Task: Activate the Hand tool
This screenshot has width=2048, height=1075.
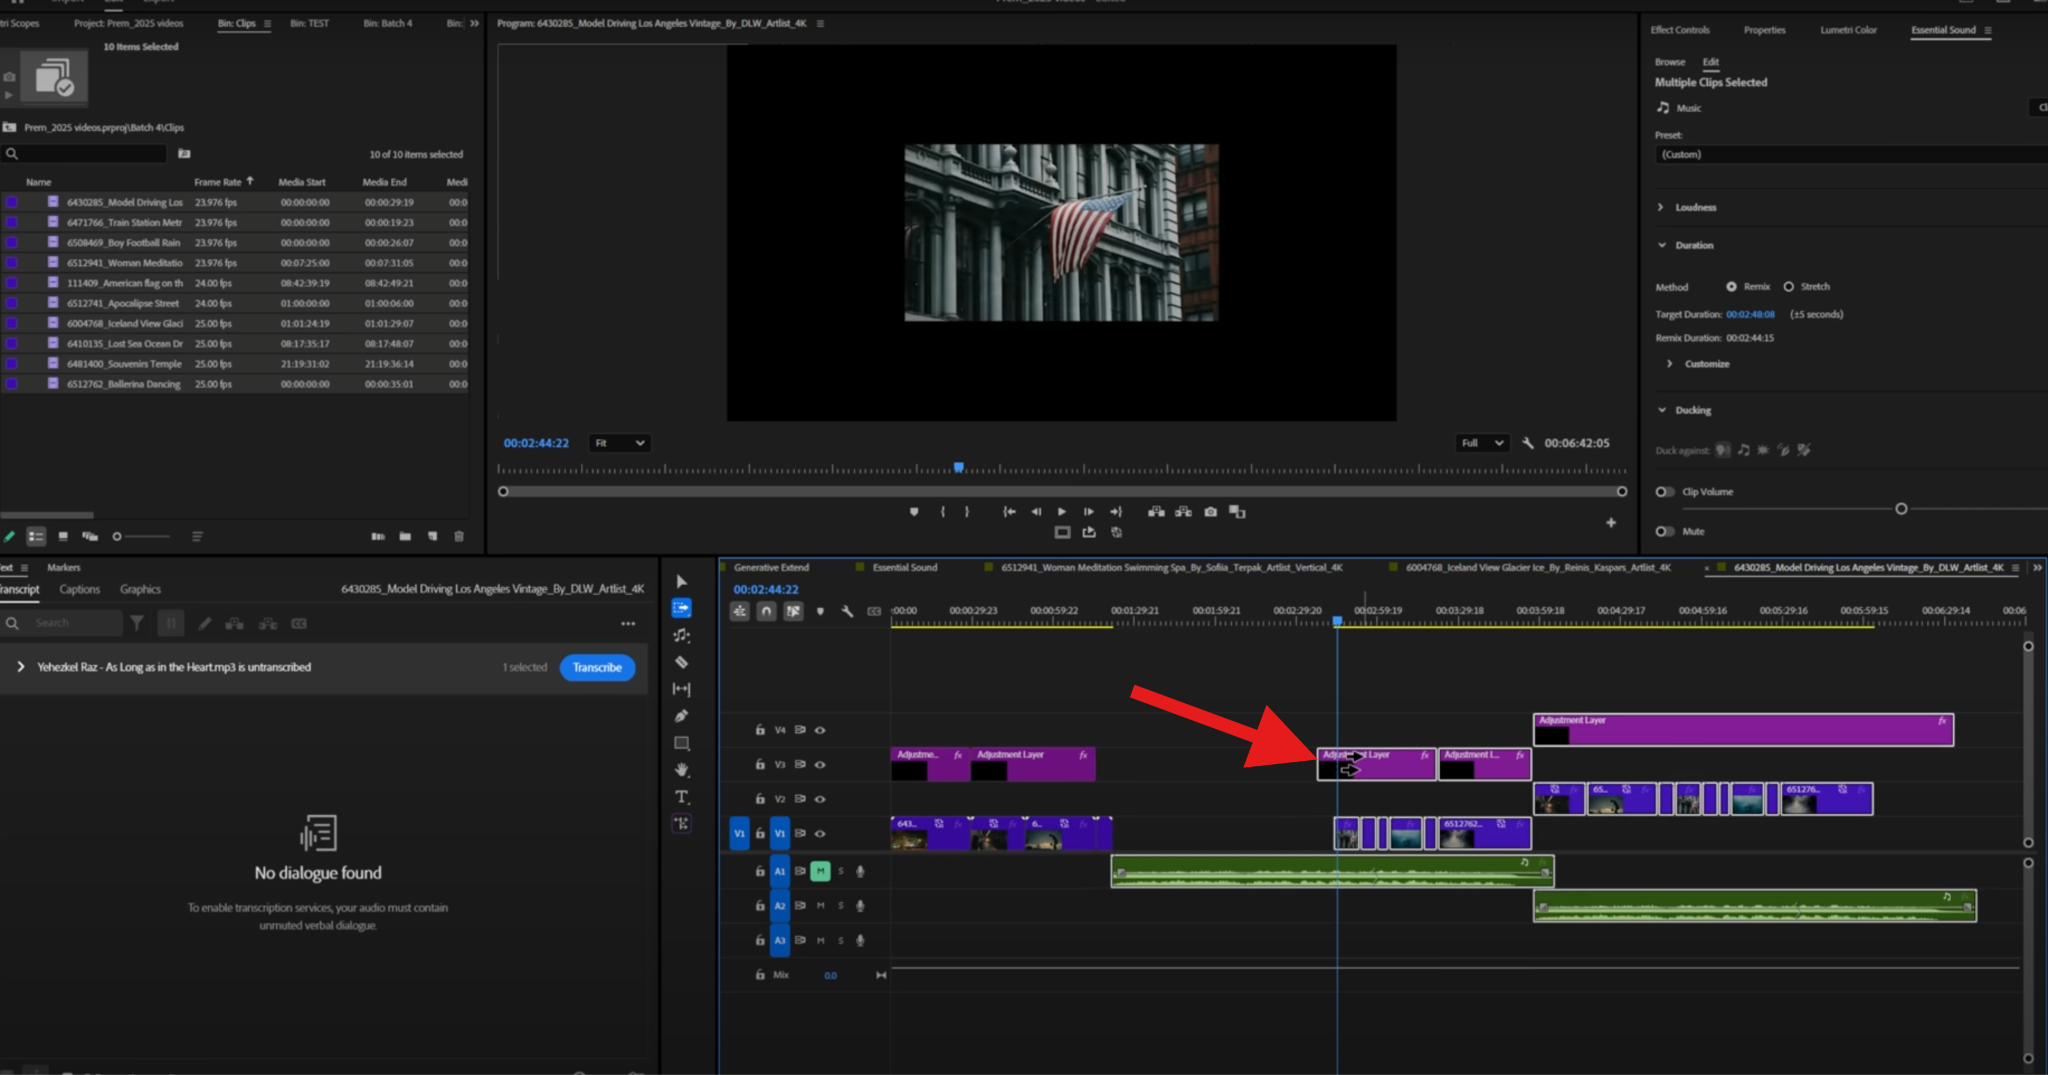Action: tap(682, 768)
